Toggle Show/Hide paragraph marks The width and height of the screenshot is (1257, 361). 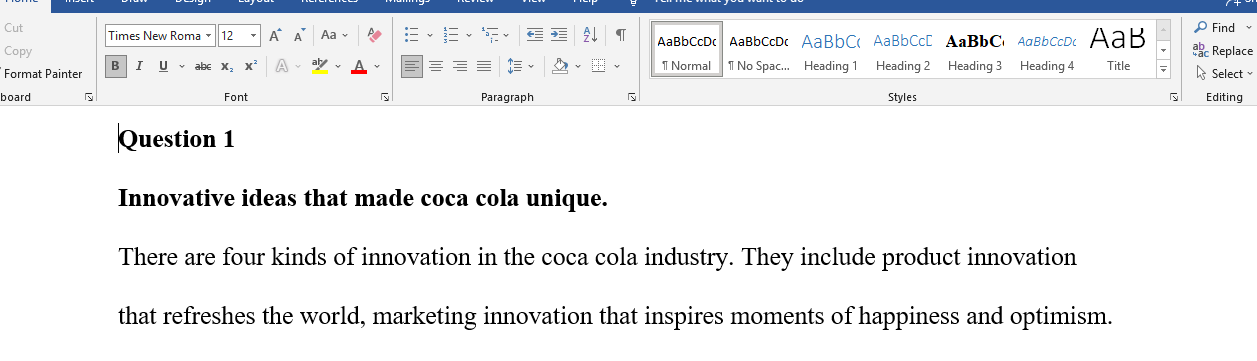pyautogui.click(x=621, y=35)
